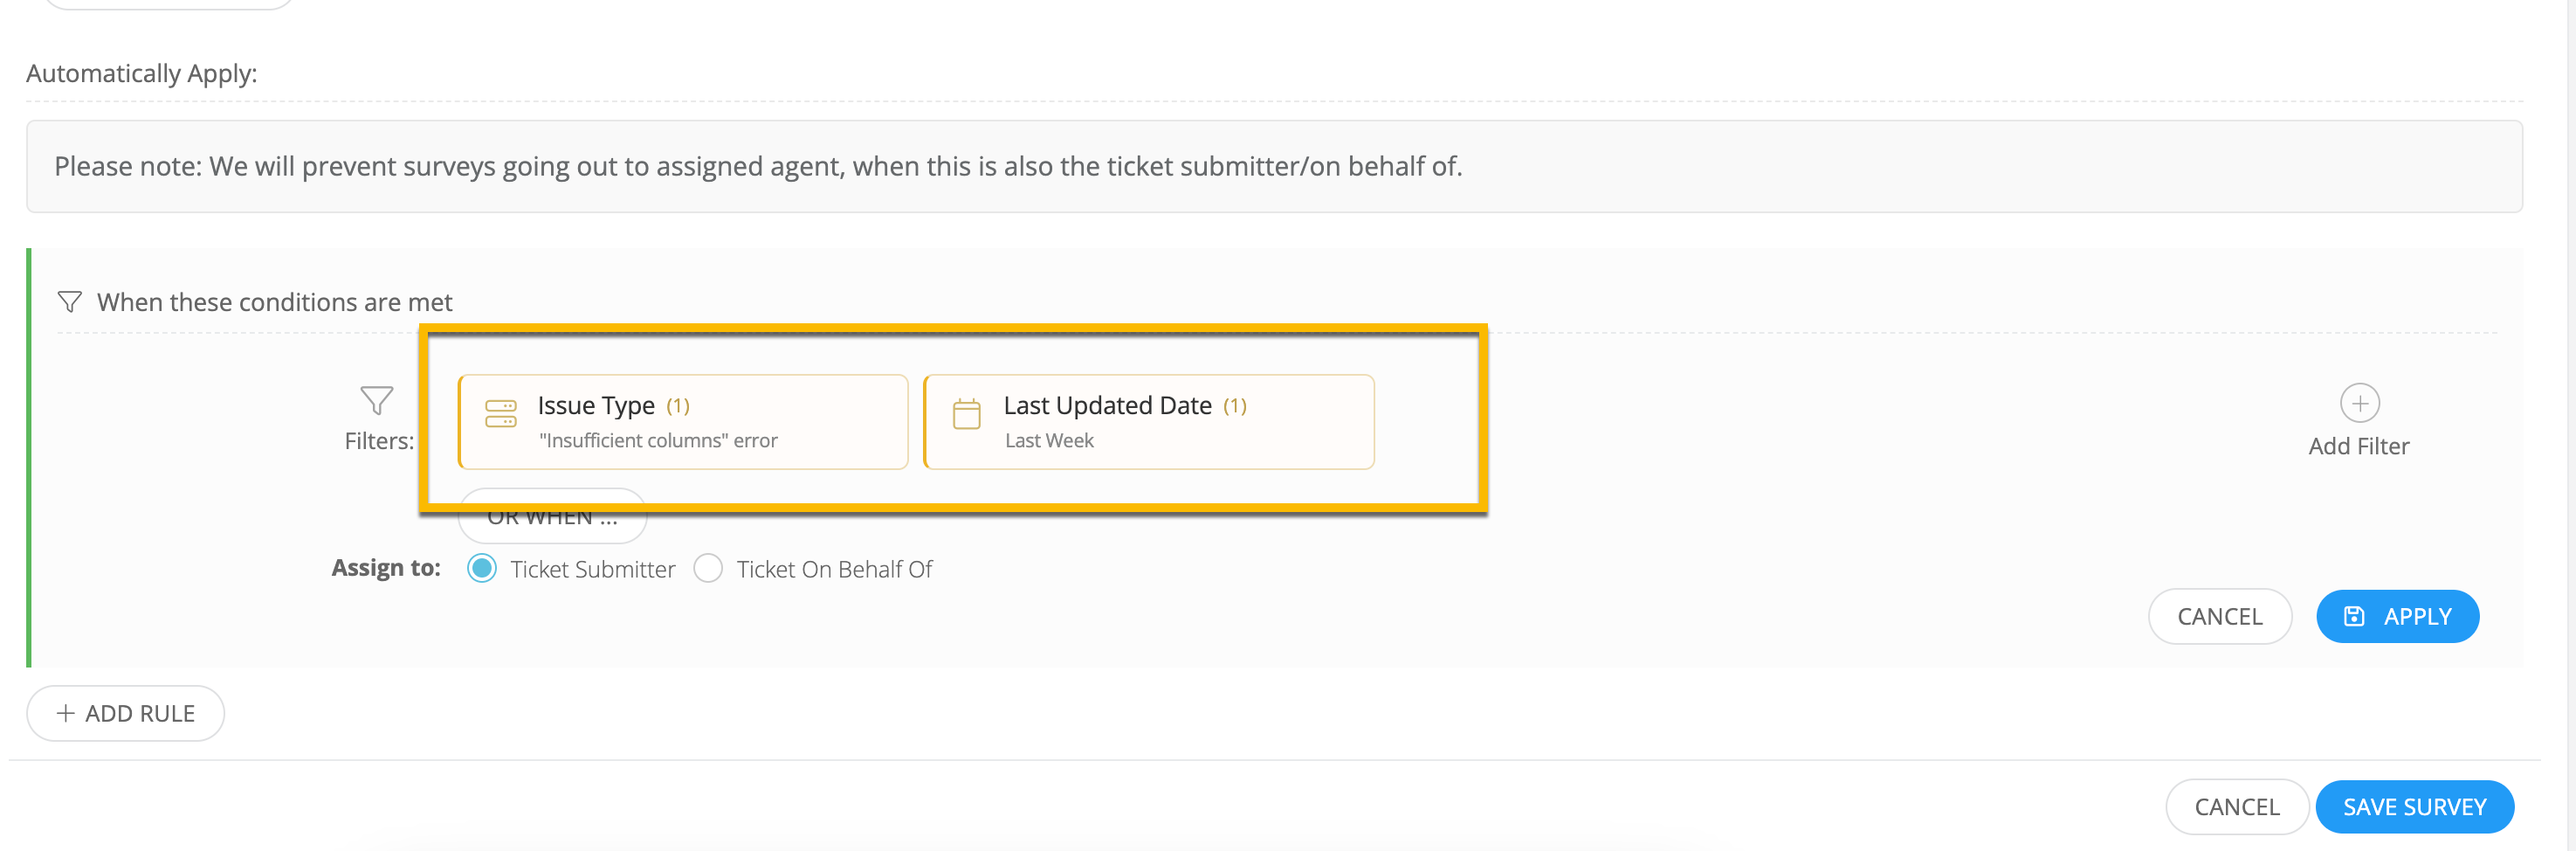Viewport: 2576px width, 851px height.
Task: Open the Issue Type filter card
Action: [x=683, y=422]
